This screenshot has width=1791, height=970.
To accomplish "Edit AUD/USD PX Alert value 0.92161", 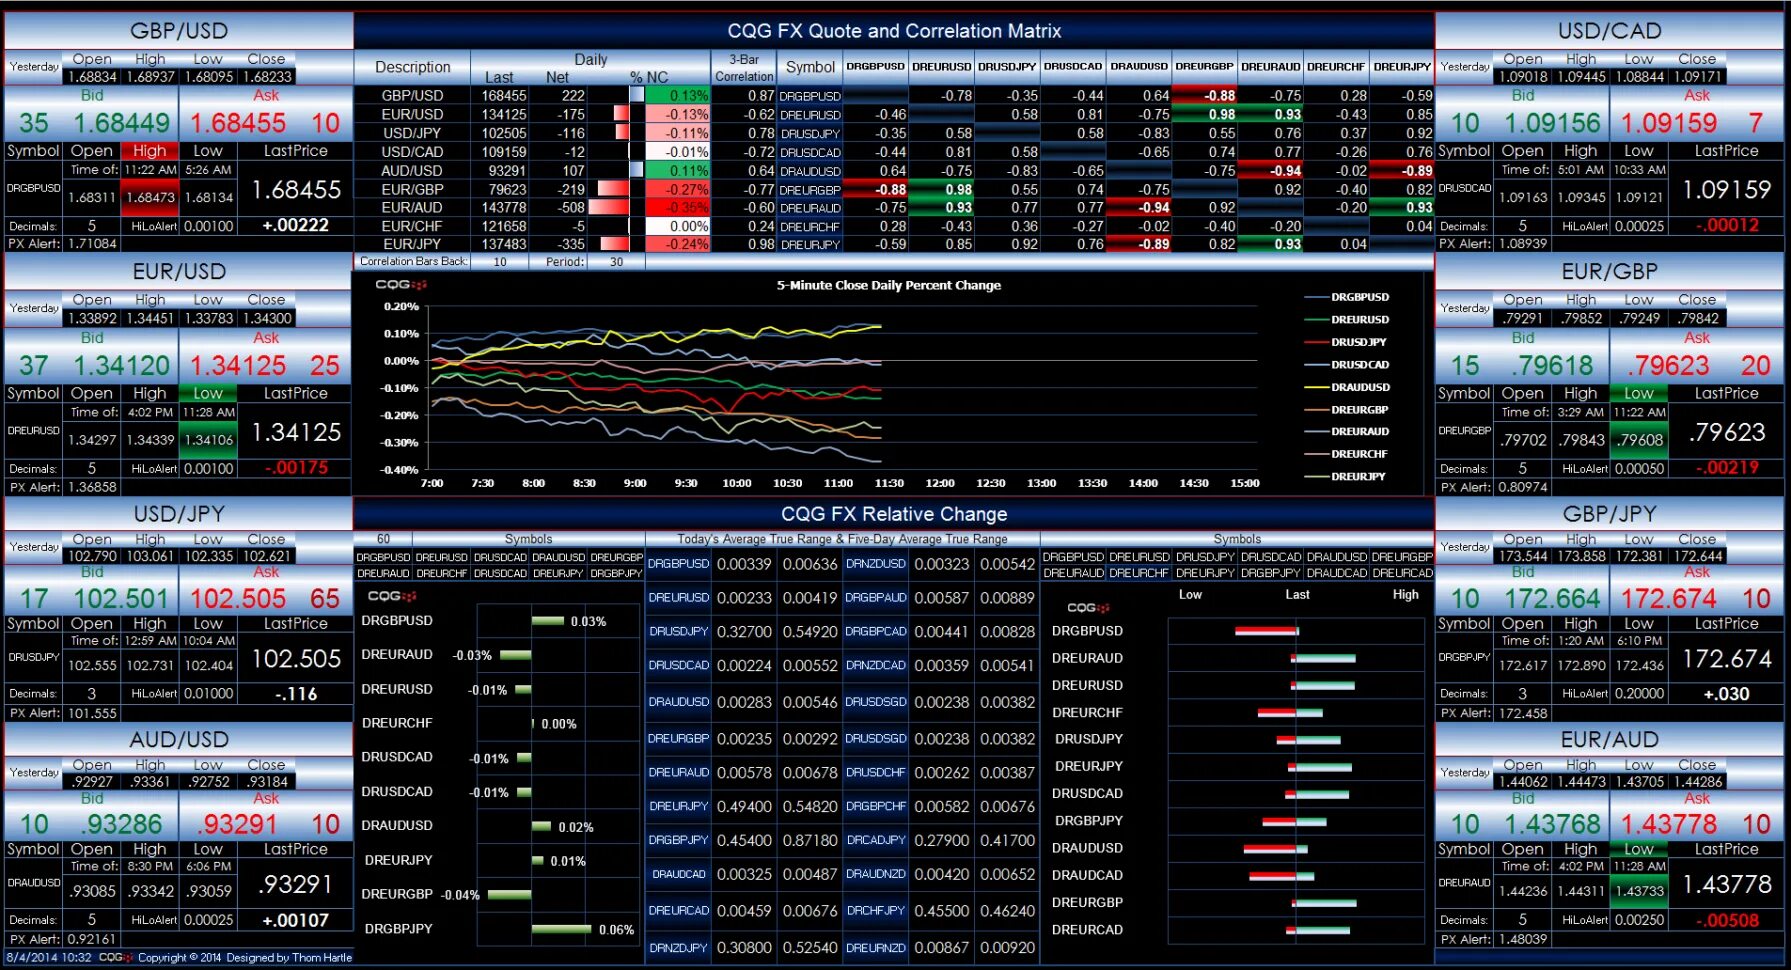I will point(93,939).
